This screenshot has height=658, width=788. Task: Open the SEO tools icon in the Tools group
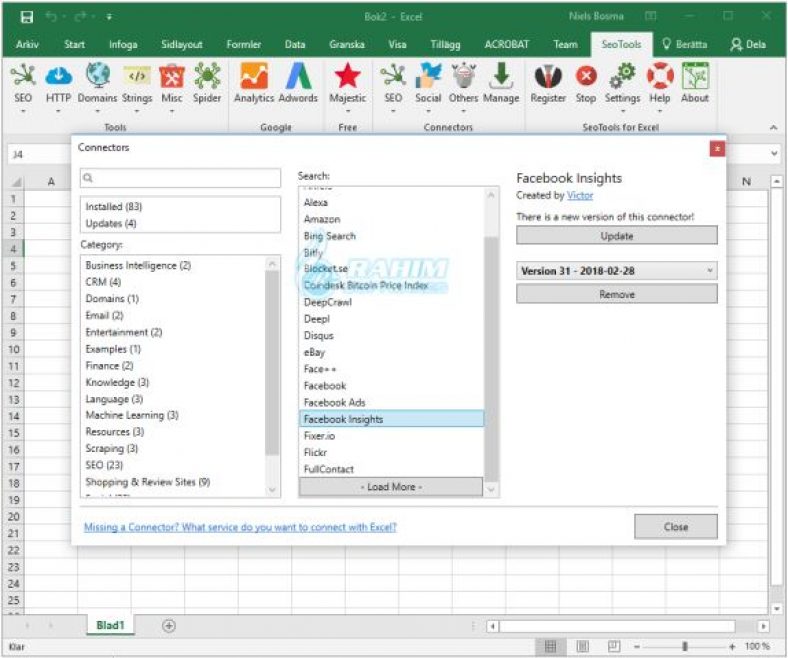pos(23,75)
